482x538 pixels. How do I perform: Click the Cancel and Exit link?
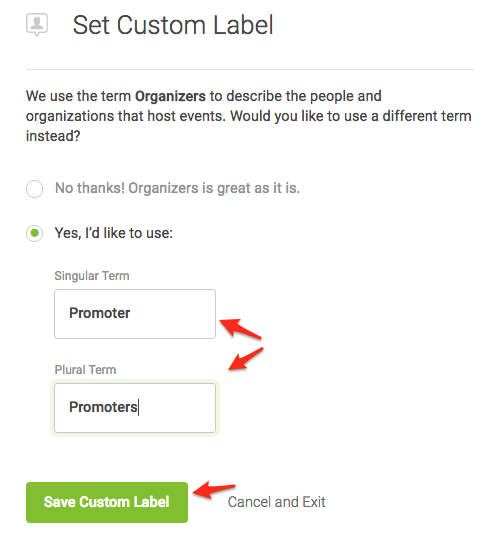(277, 502)
